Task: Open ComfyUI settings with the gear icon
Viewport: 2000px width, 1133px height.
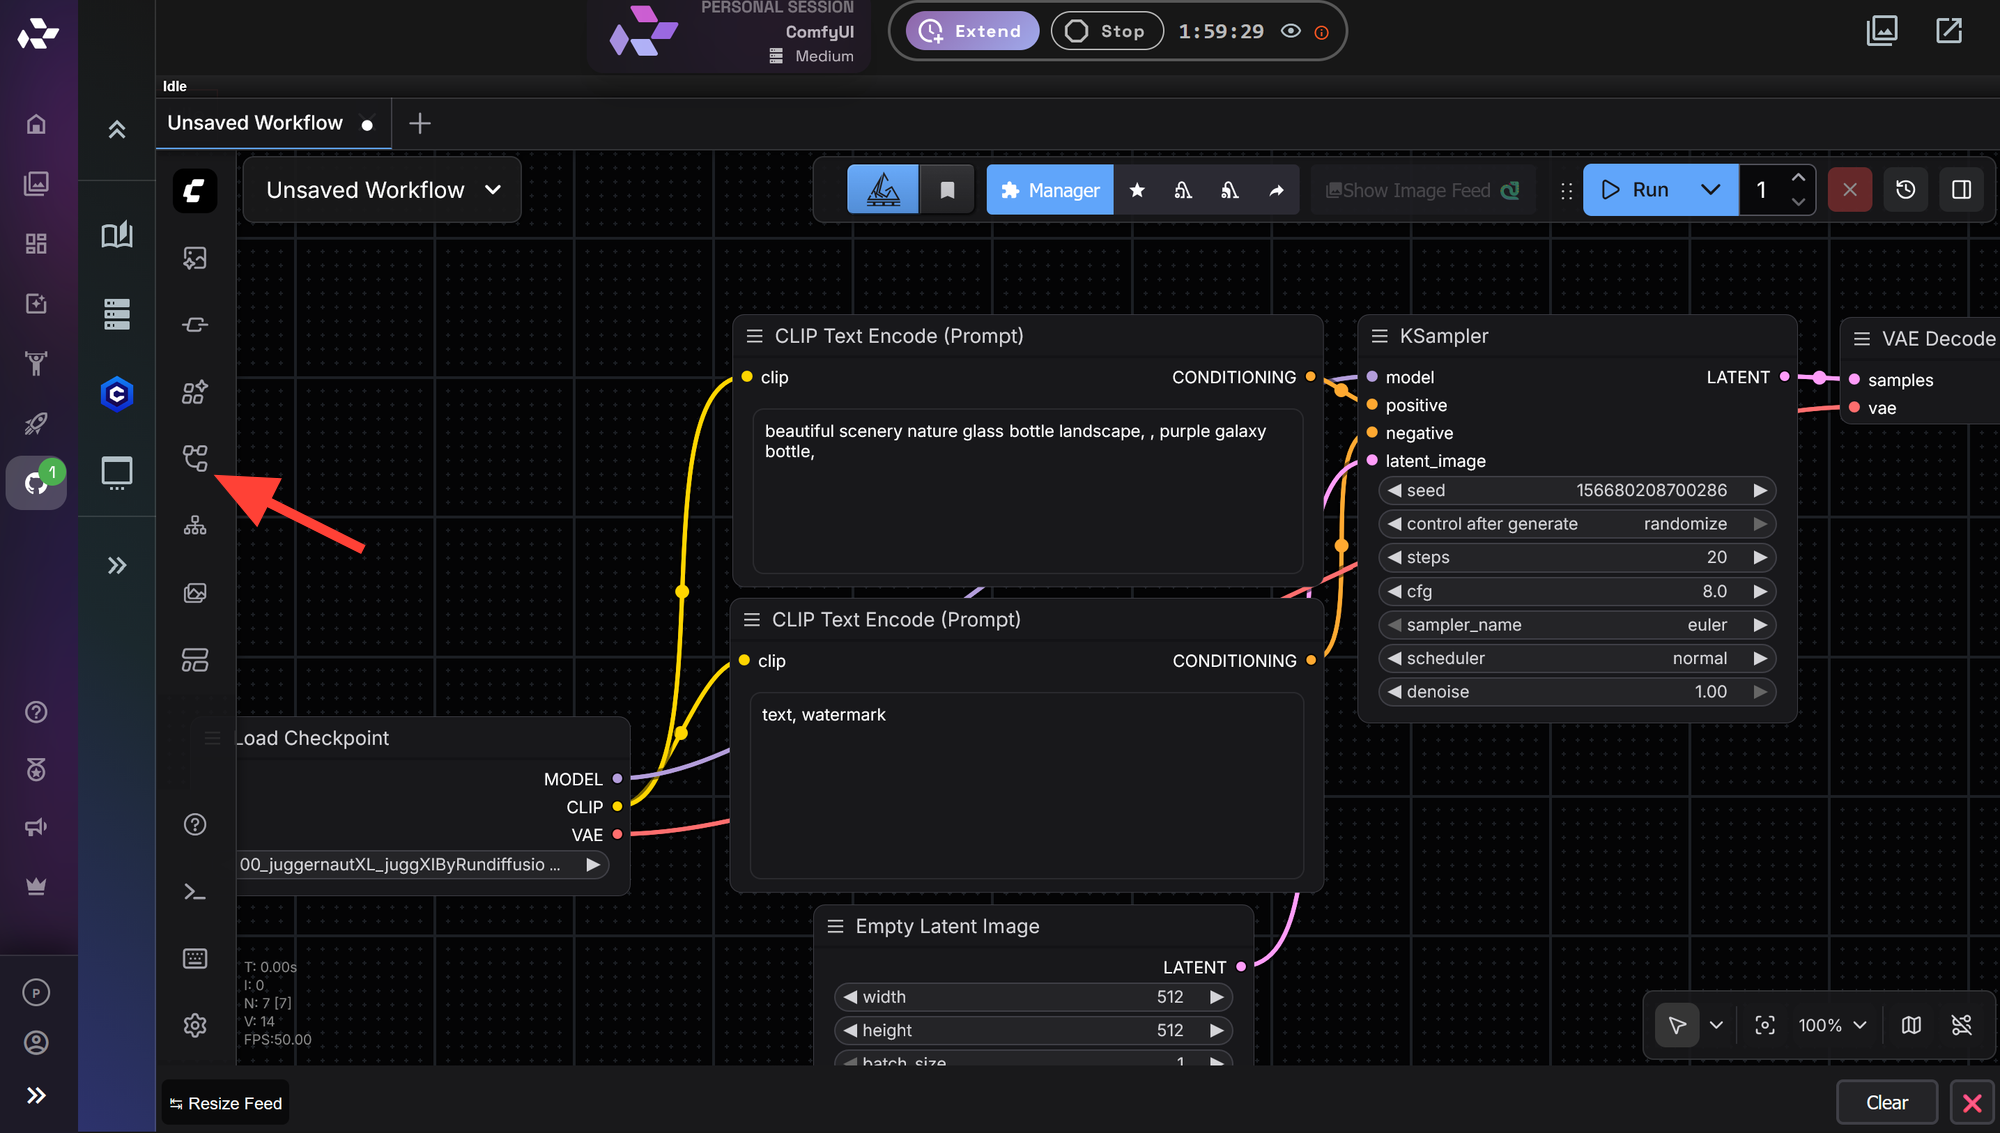Action: click(195, 1025)
